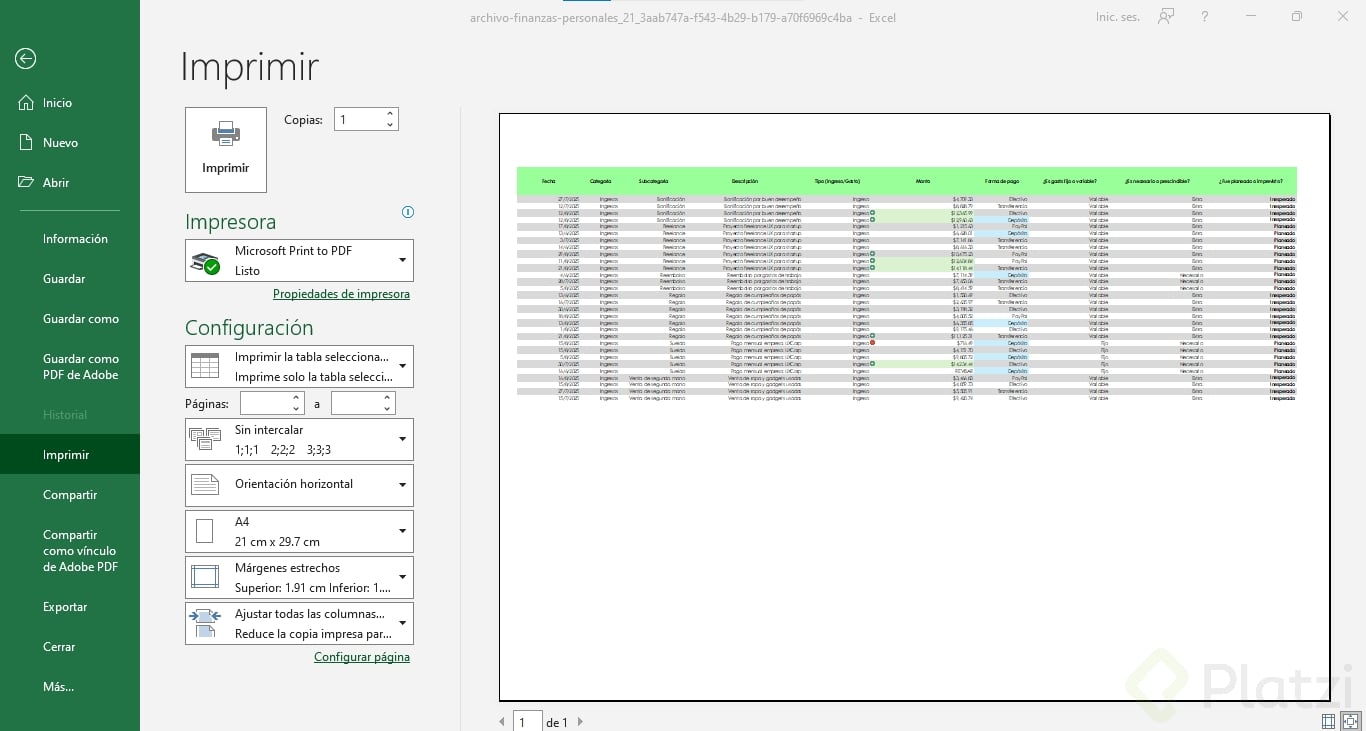The height and width of the screenshot is (731, 1366).
Task: Open the Microsoft Print to PDF printer dropdown
Action: (299, 260)
